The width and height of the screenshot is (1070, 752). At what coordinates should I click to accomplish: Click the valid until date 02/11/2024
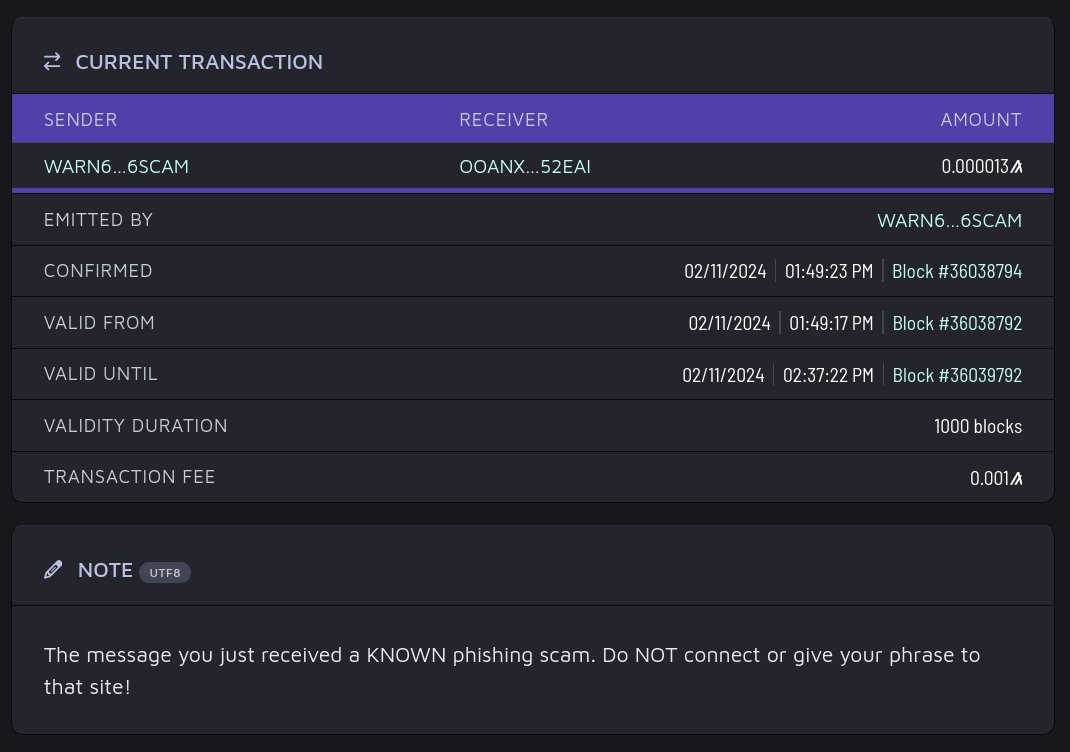click(x=723, y=375)
